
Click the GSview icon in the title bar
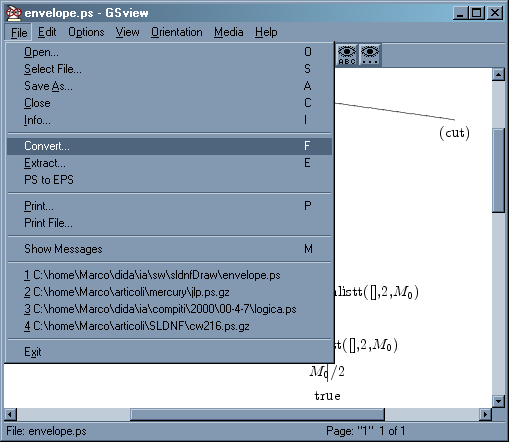point(14,13)
